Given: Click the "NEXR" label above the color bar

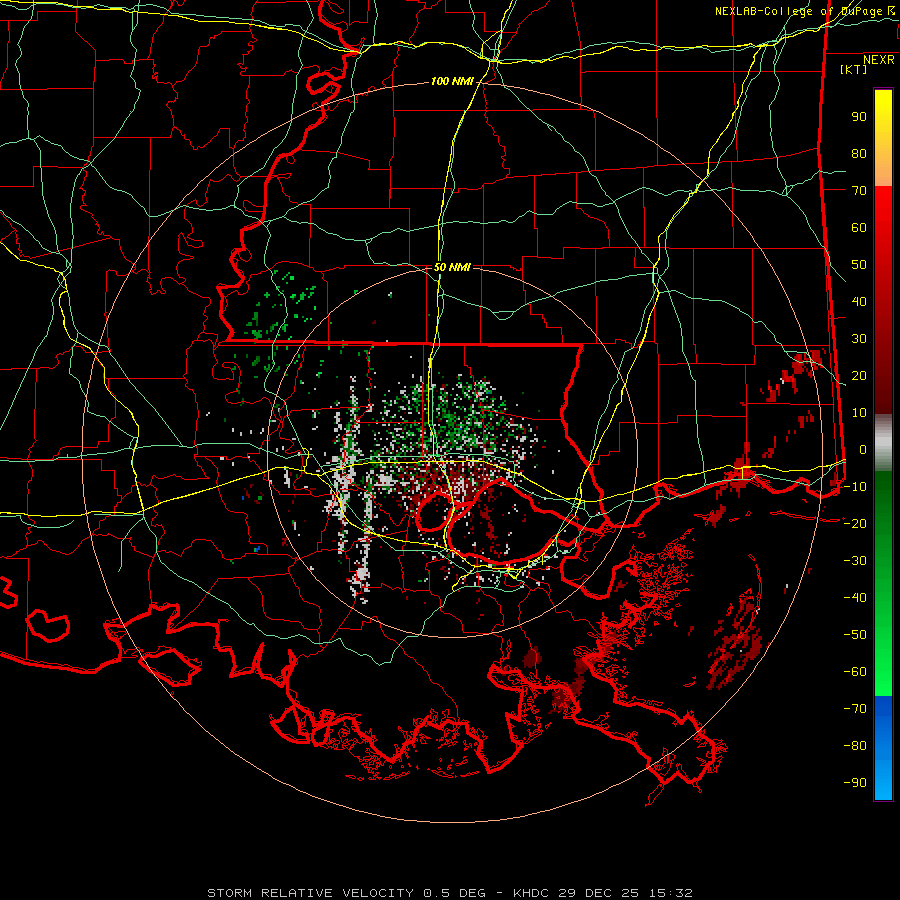Looking at the screenshot, I should pyautogui.click(x=879, y=60).
